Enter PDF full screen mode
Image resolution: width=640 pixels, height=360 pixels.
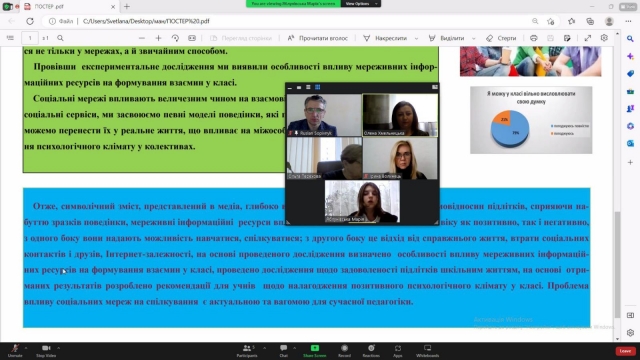(587, 38)
